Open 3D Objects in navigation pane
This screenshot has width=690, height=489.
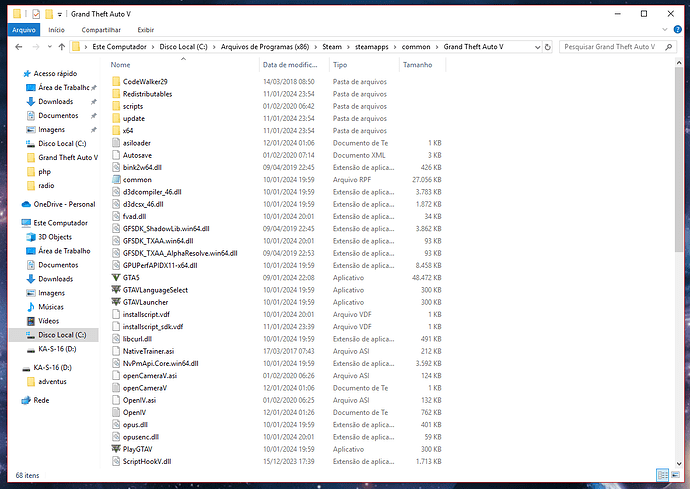[x=55, y=237]
